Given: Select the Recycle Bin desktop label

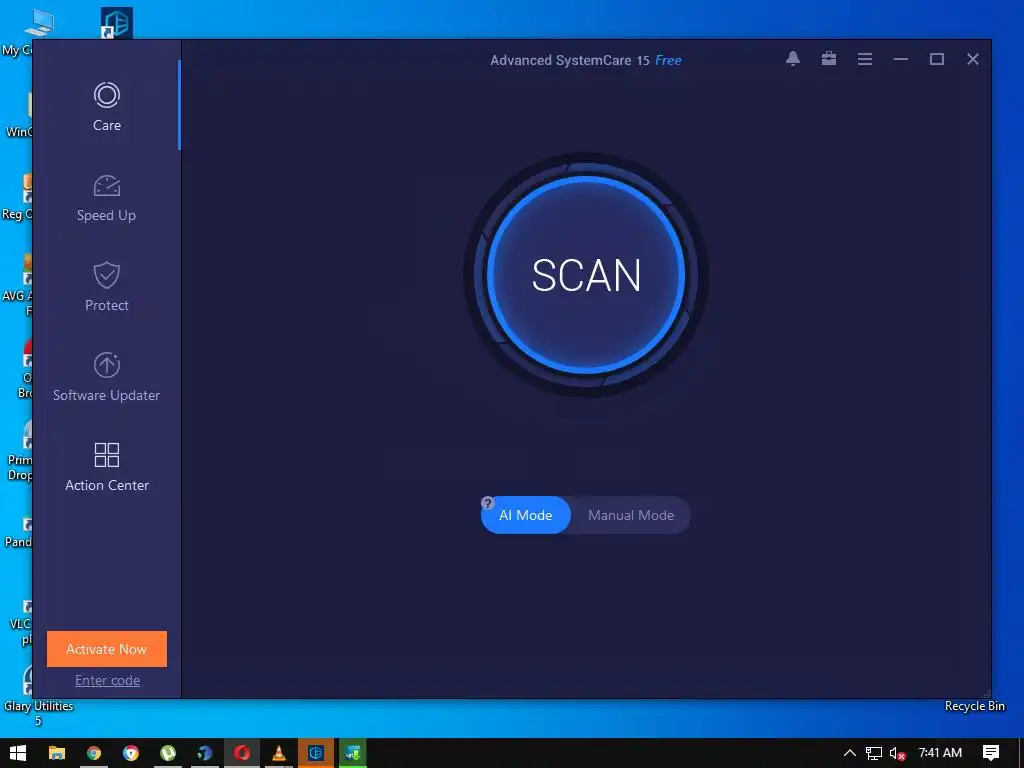Looking at the screenshot, I should [x=974, y=706].
